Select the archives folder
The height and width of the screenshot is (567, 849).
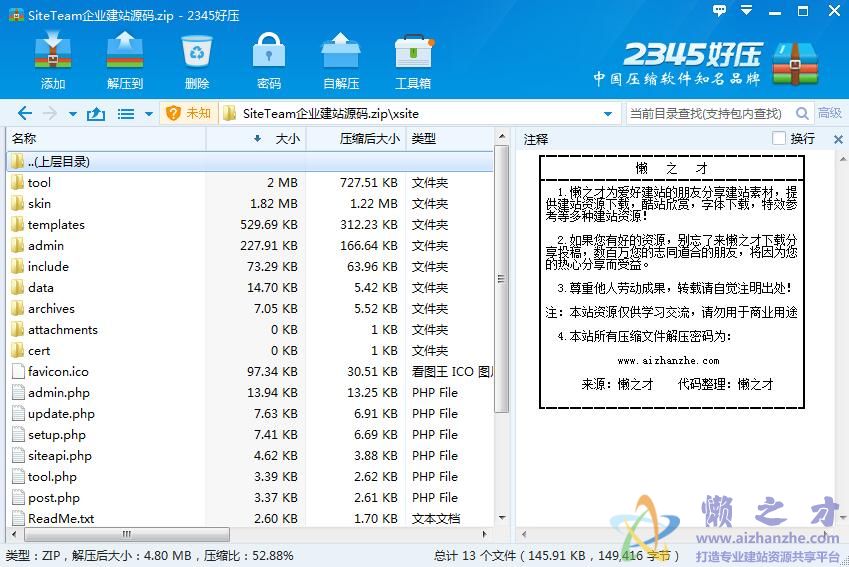click(250, 309)
